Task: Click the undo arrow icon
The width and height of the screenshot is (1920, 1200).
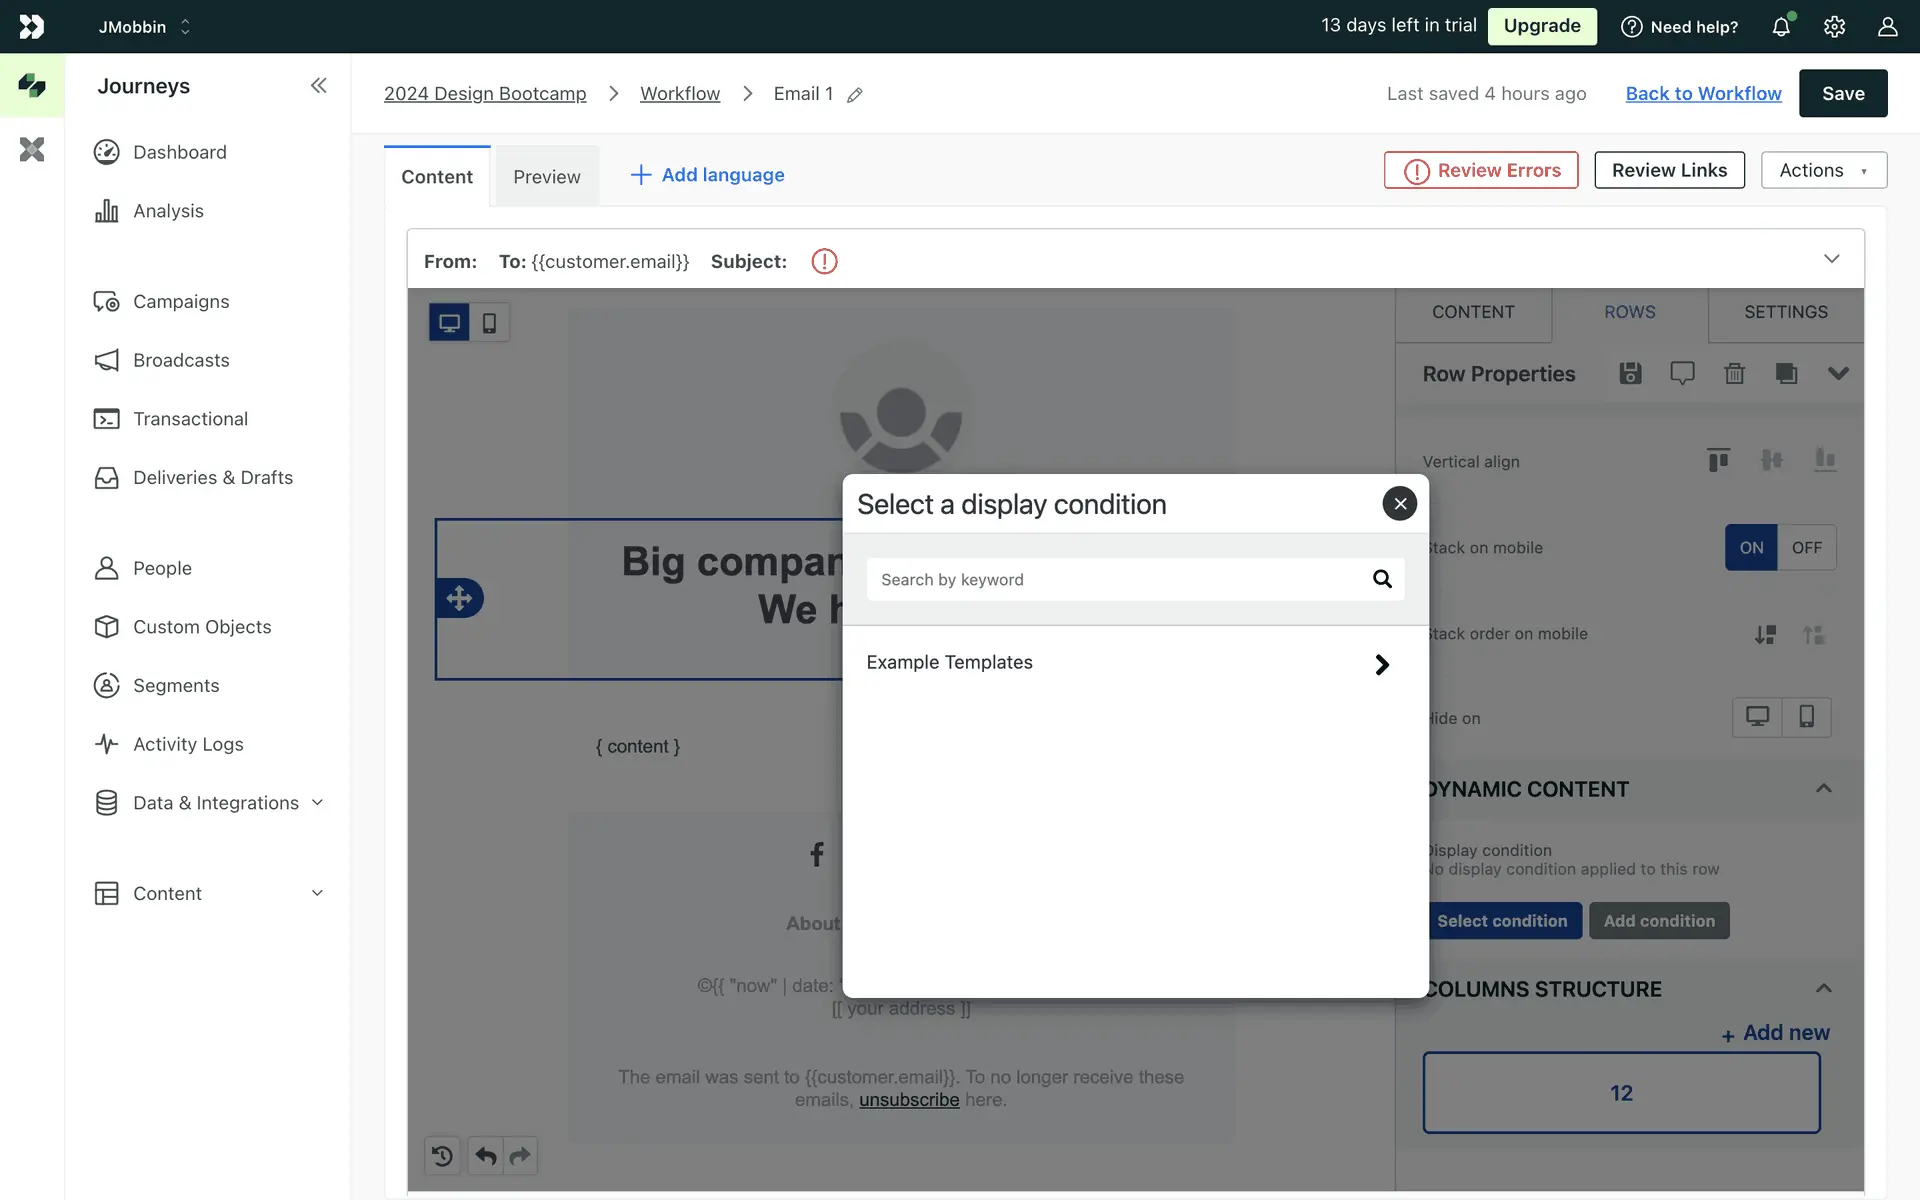Action: (486, 1156)
